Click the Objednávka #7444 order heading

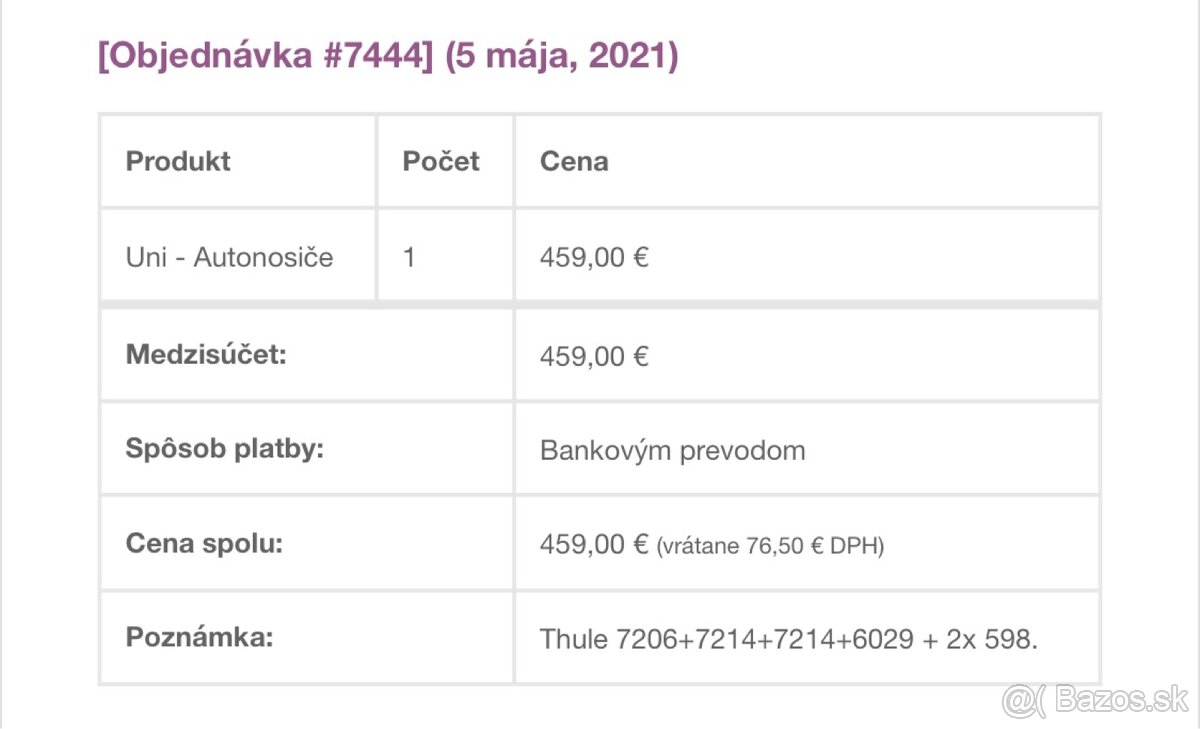click(x=265, y=56)
